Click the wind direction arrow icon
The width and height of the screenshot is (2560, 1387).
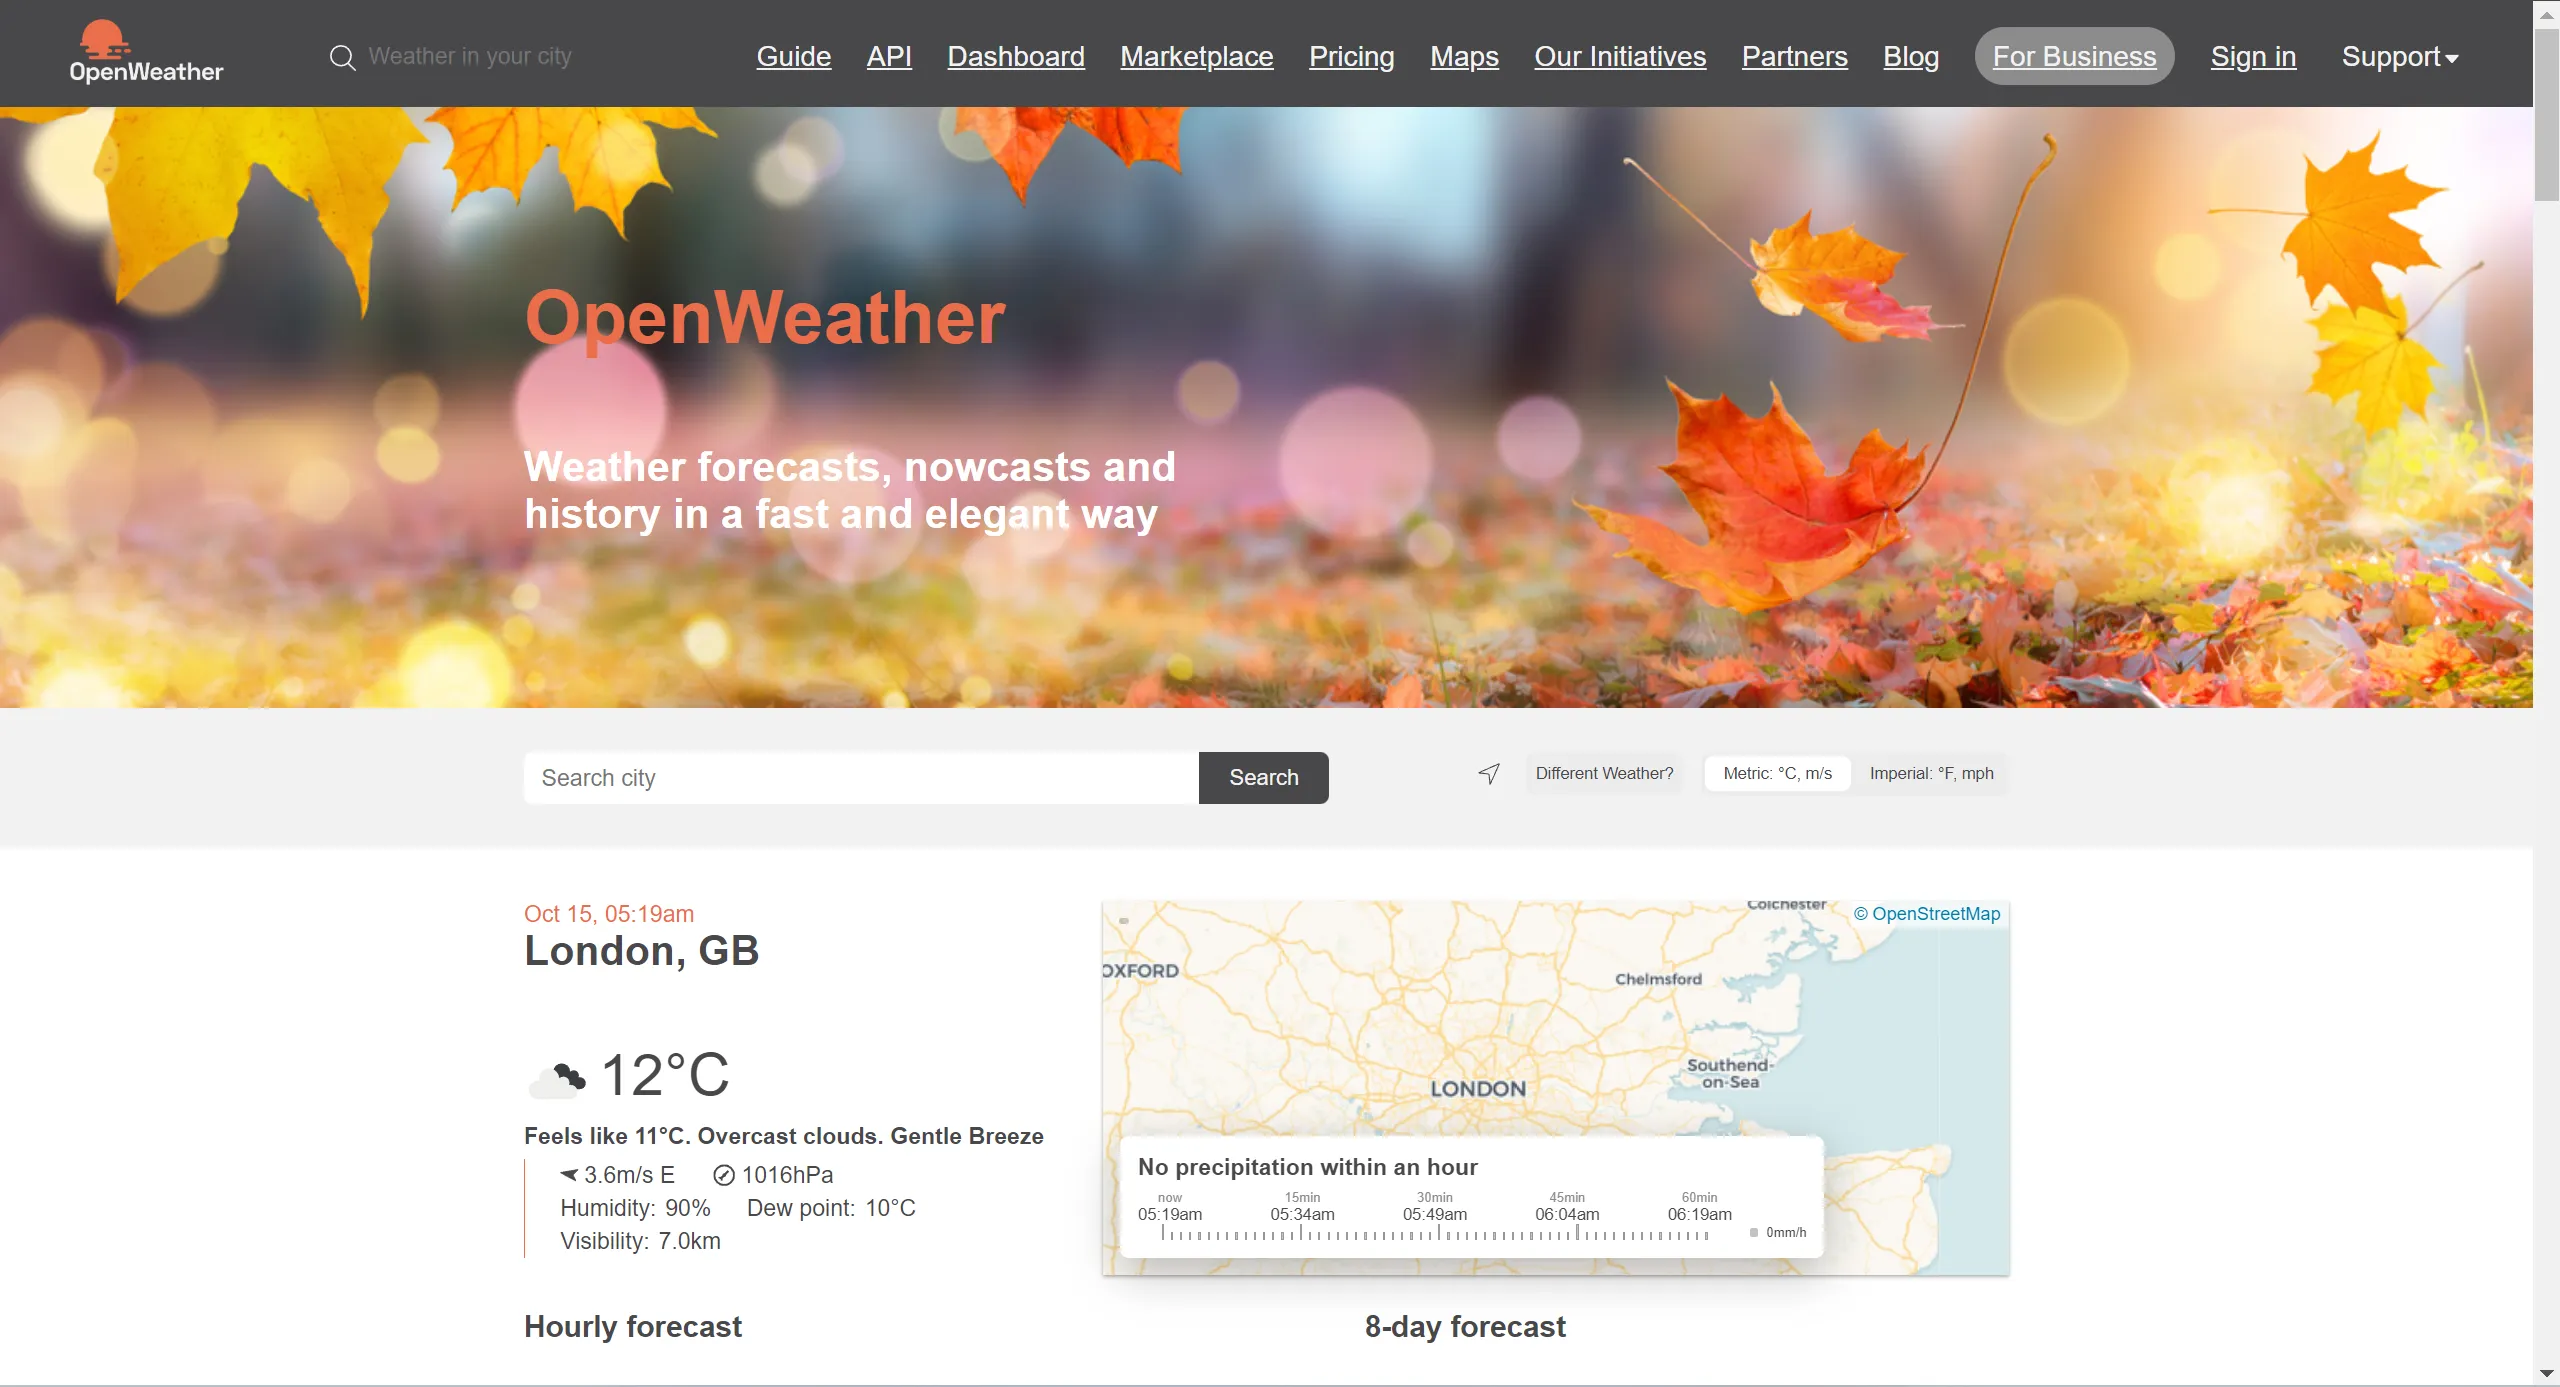tap(569, 1175)
